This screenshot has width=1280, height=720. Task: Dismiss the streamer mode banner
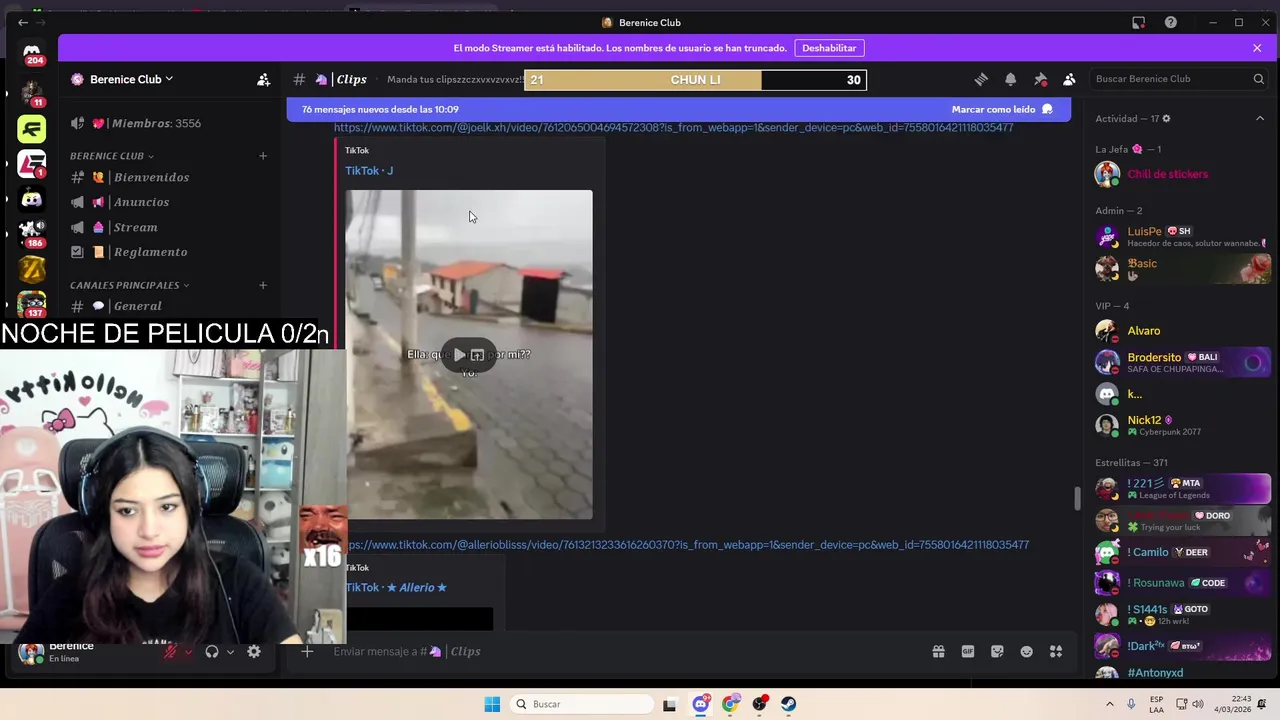tap(1257, 48)
